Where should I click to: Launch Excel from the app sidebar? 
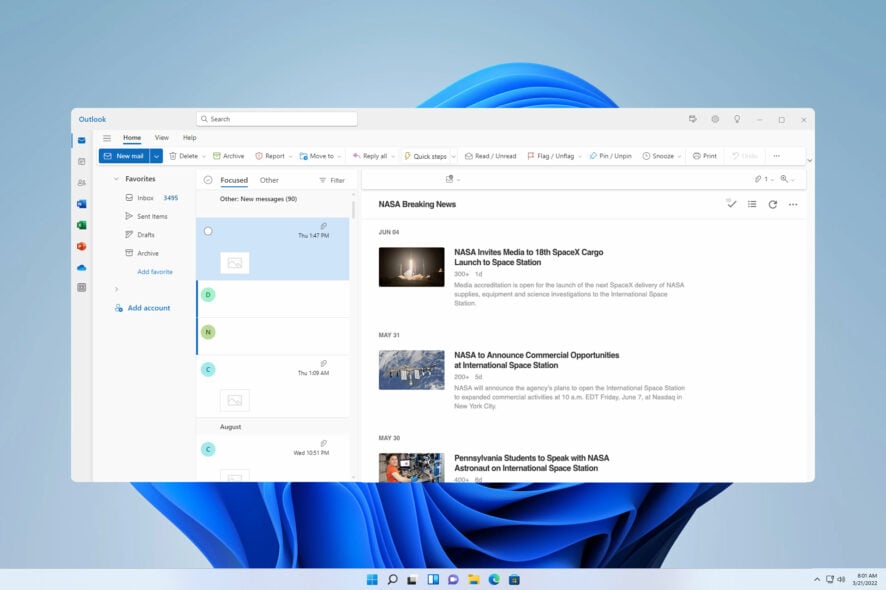[82, 224]
